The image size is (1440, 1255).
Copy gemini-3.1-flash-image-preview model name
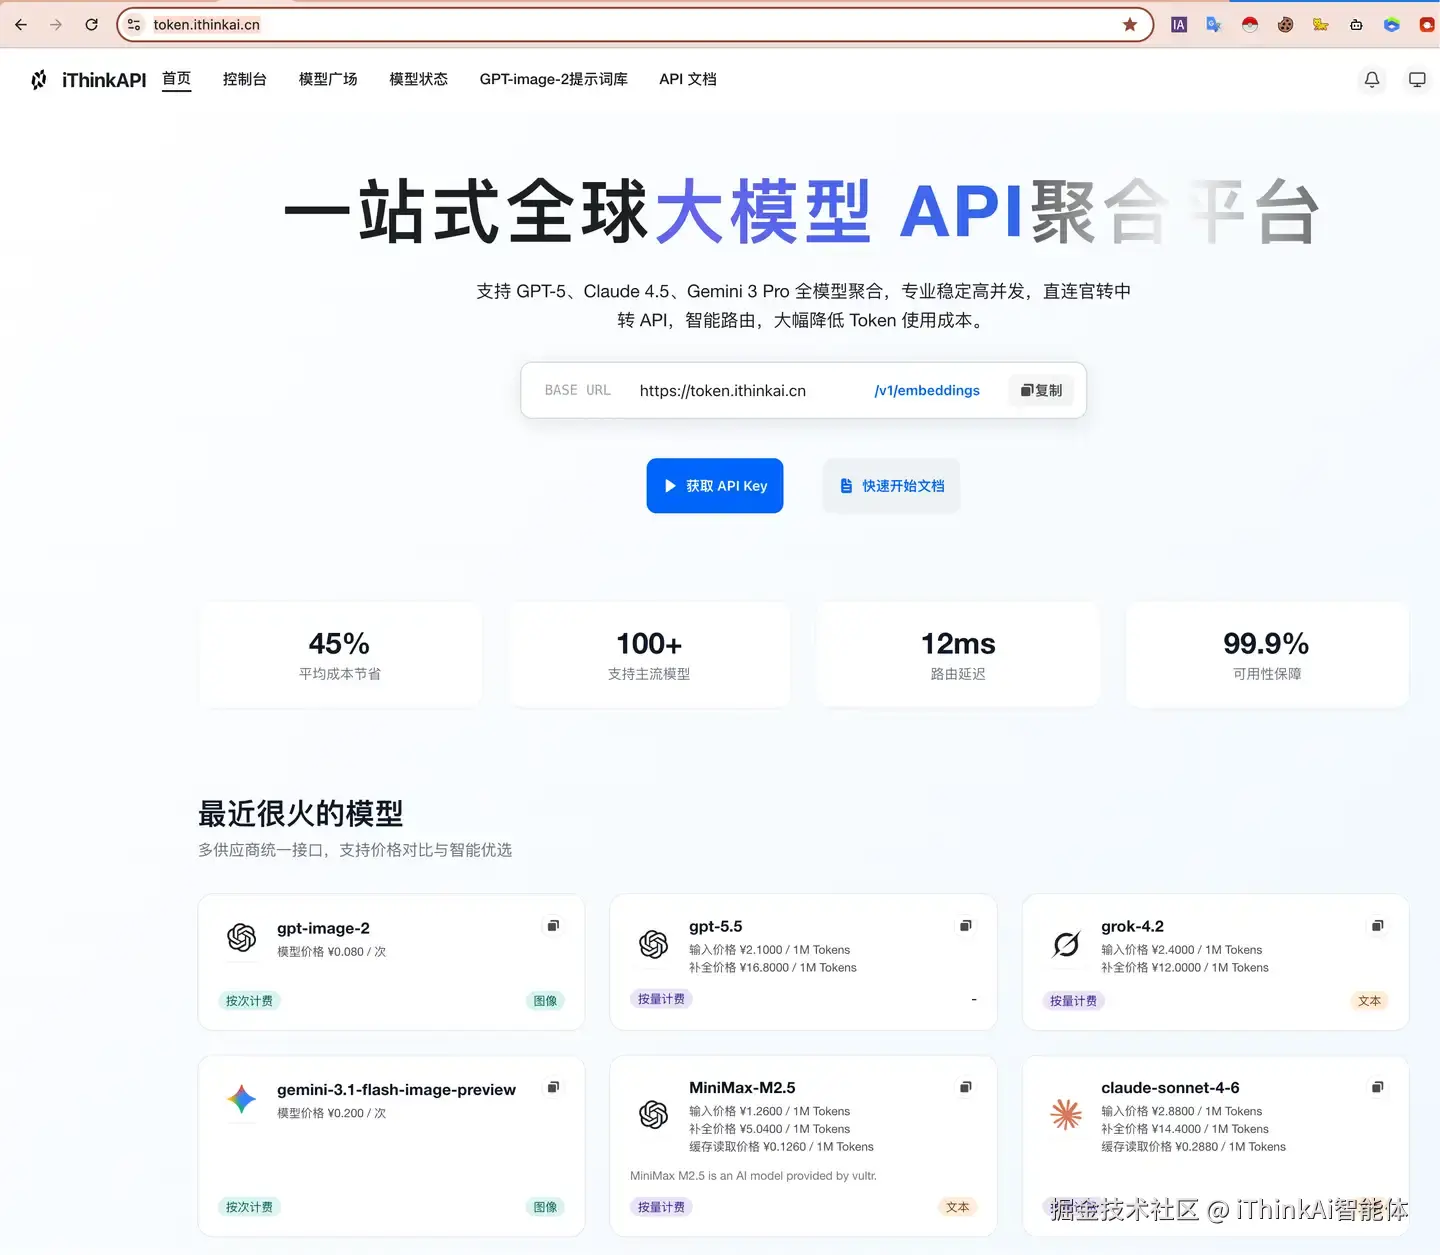tap(553, 1087)
